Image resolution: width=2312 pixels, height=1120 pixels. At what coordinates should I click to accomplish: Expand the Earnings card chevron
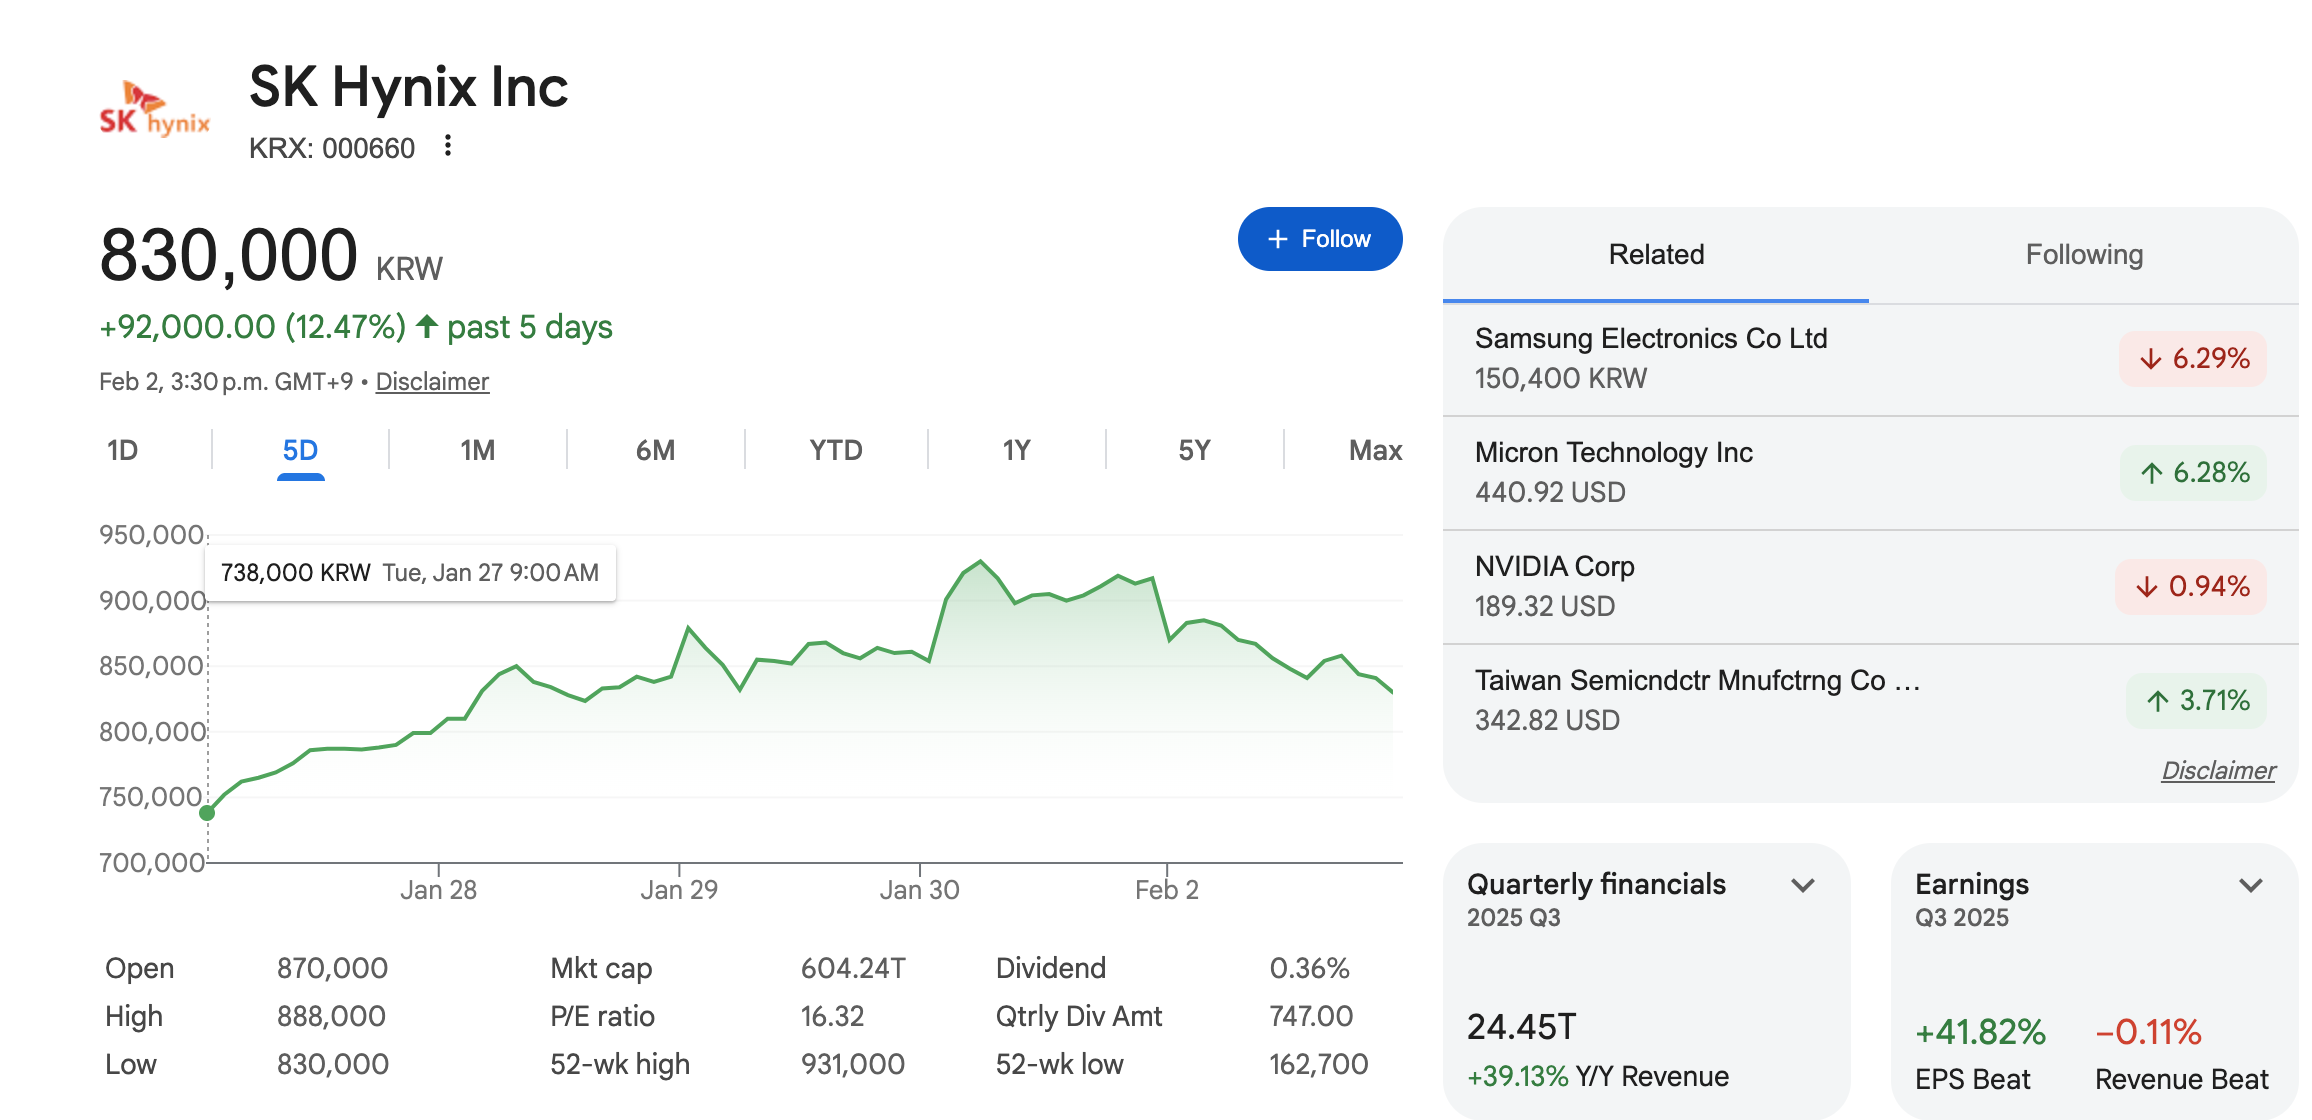pyautogui.click(x=2250, y=886)
